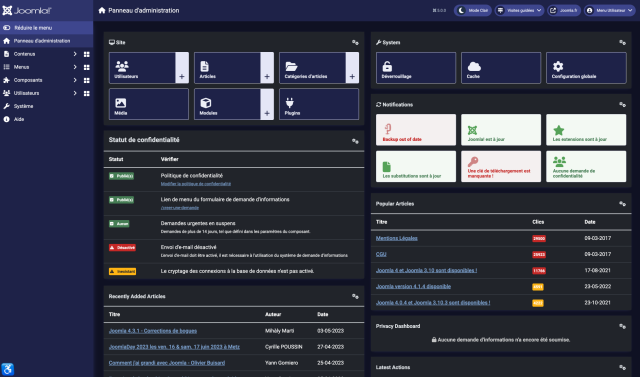The width and height of the screenshot is (640, 377).
Task: Add a new article with plus button
Action: [x=267, y=68]
